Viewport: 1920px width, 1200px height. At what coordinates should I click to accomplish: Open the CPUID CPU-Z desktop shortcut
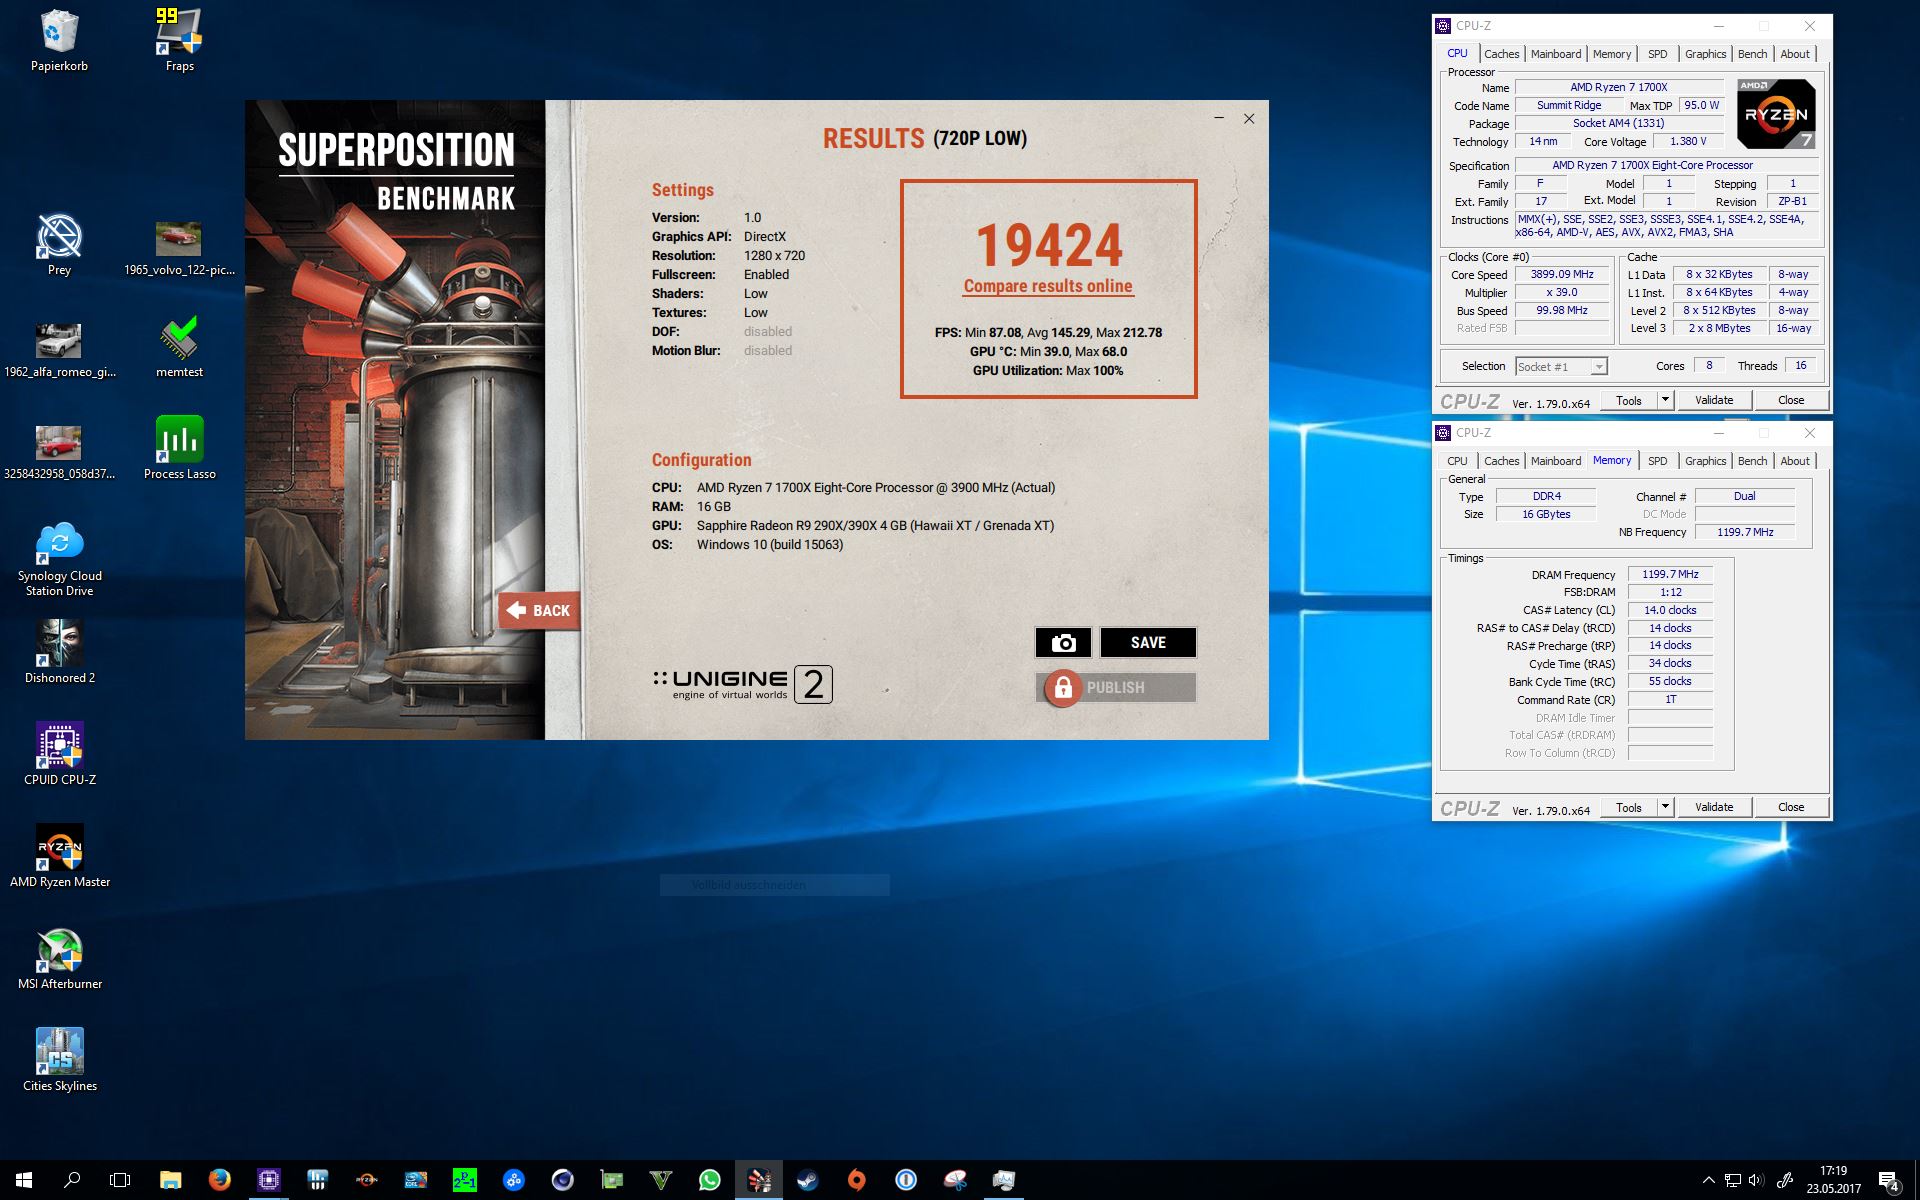pos(60,747)
